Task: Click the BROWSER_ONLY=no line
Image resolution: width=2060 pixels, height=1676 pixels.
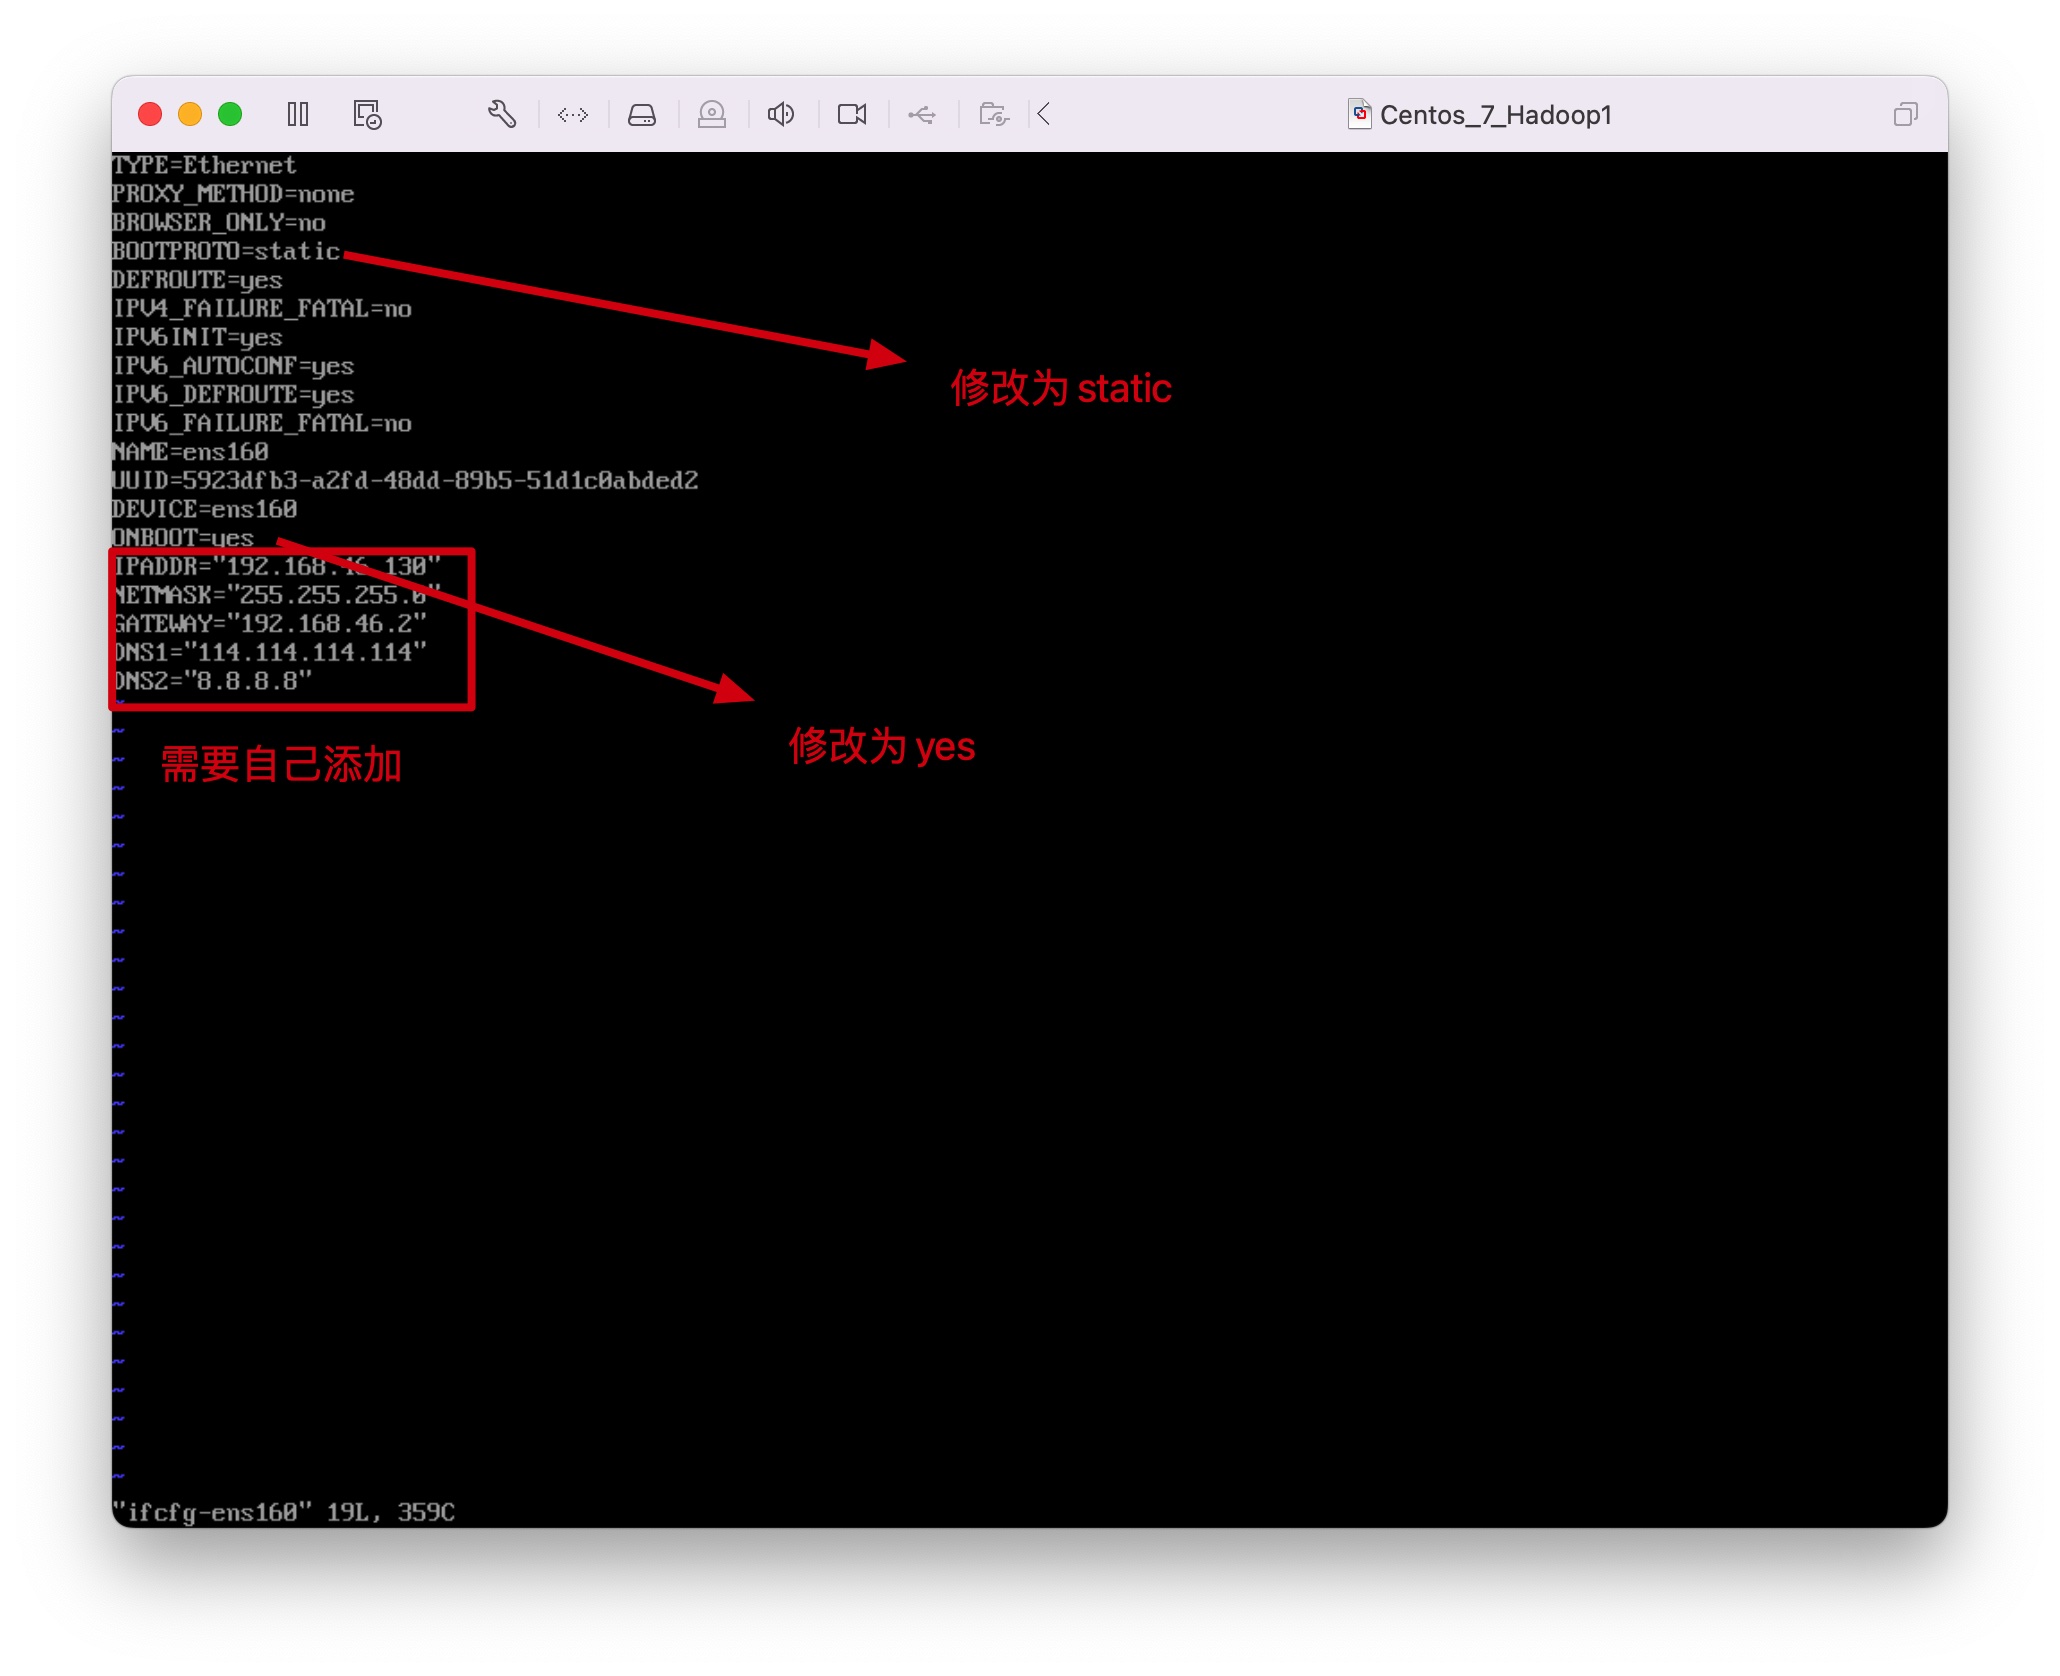Action: click(219, 223)
